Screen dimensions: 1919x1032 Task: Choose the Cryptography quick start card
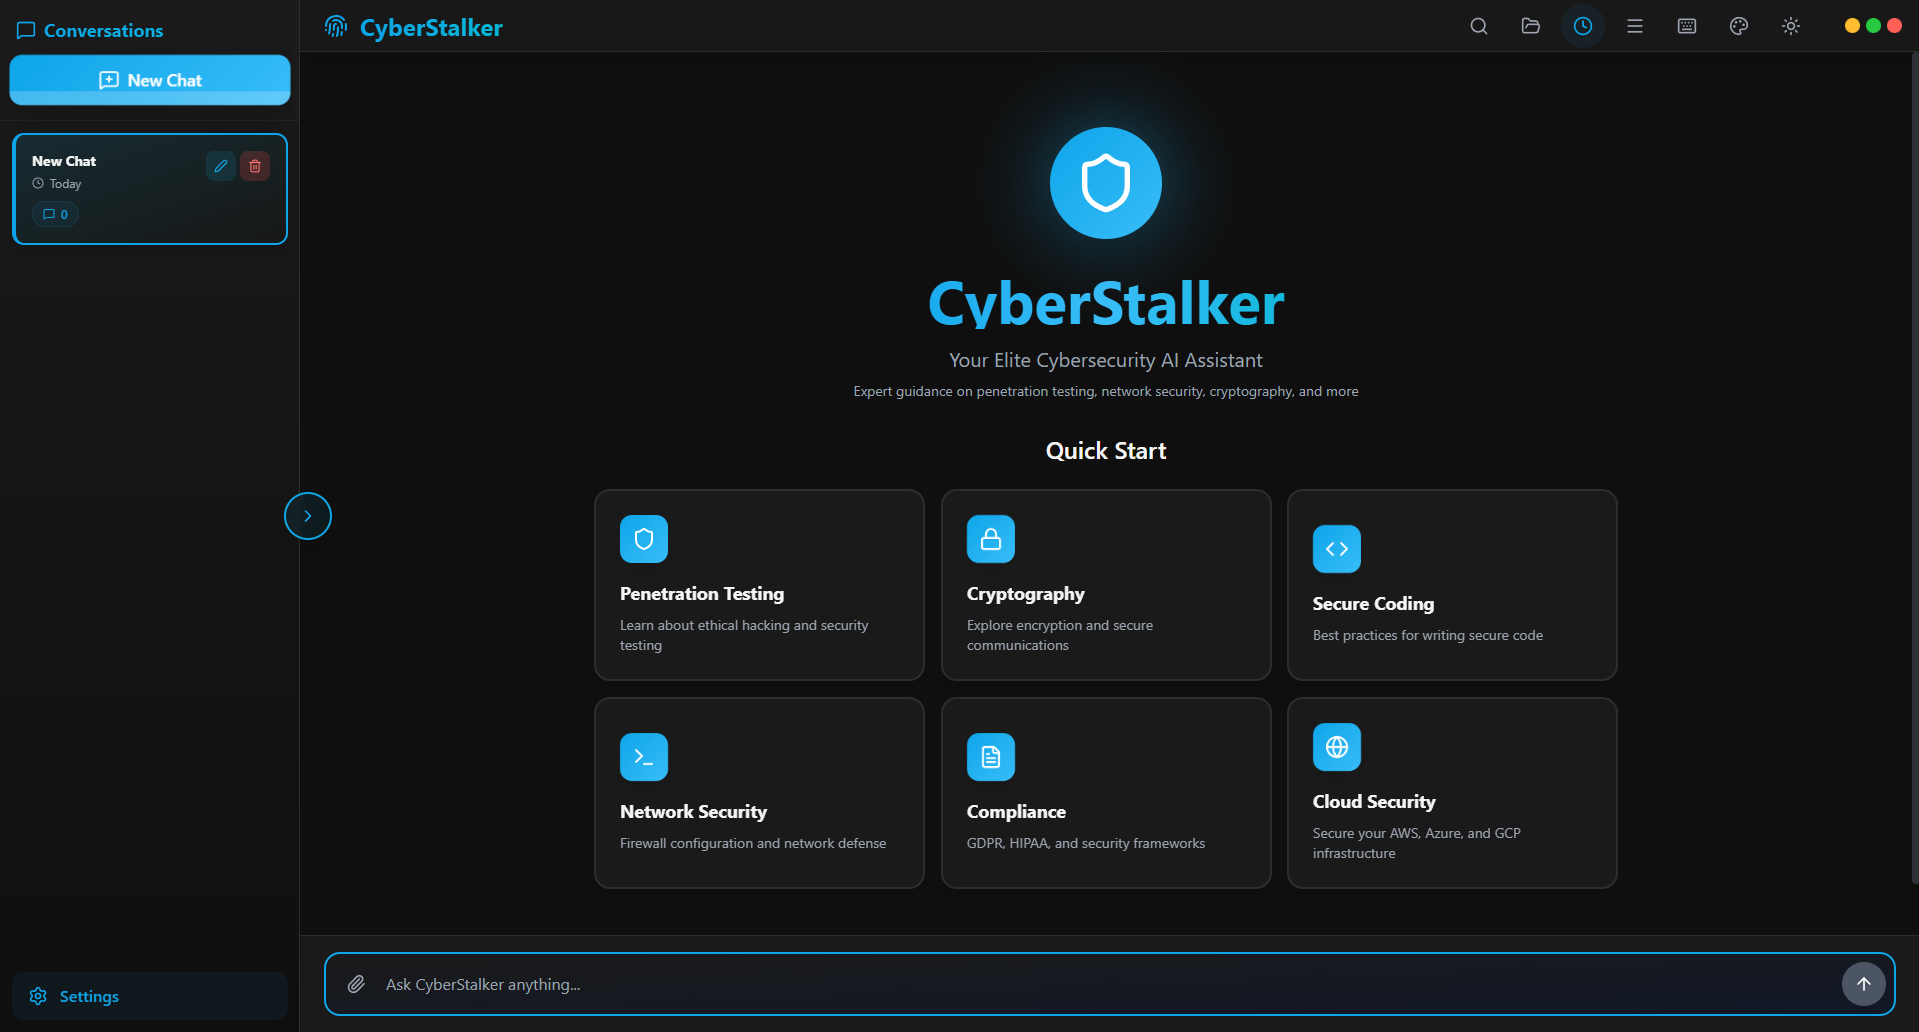click(1105, 585)
